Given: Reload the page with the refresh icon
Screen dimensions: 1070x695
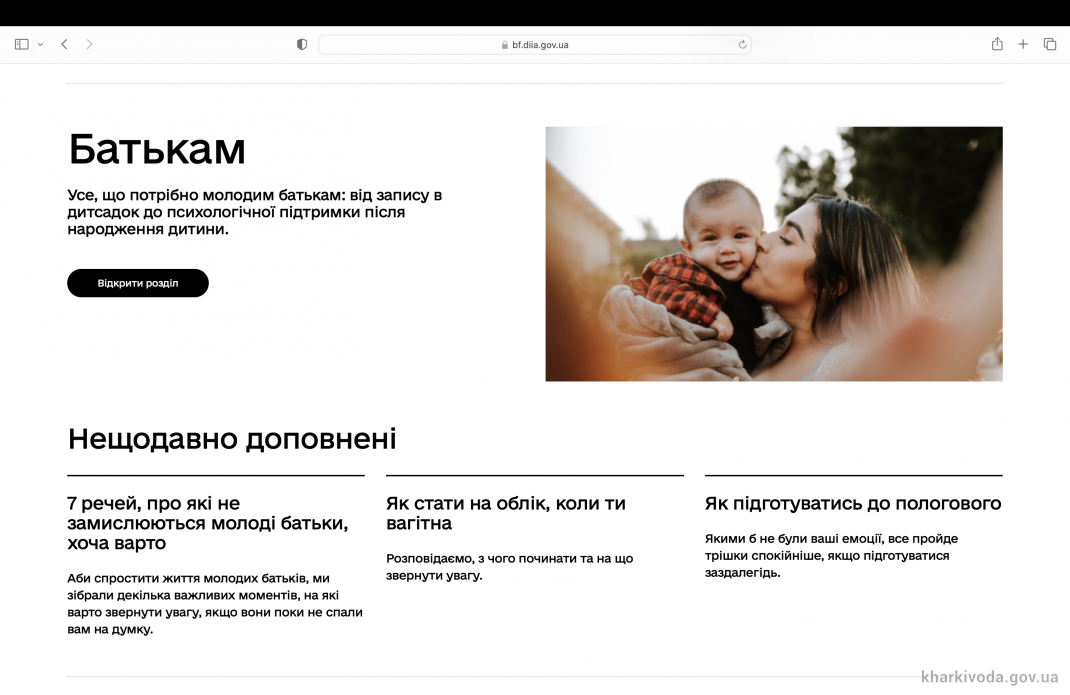Looking at the screenshot, I should point(742,44).
